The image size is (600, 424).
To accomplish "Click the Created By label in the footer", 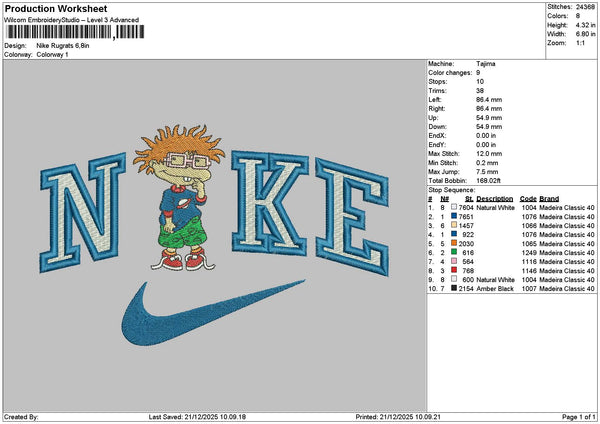I will (x=21, y=417).
